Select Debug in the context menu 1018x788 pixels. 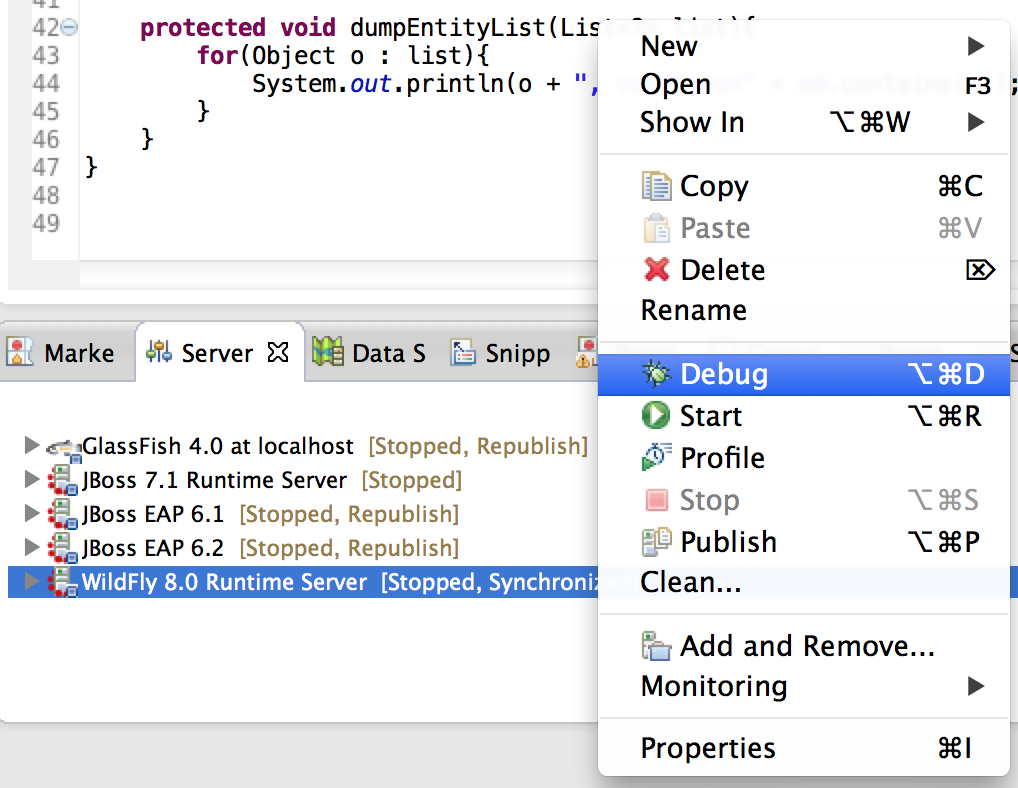804,375
